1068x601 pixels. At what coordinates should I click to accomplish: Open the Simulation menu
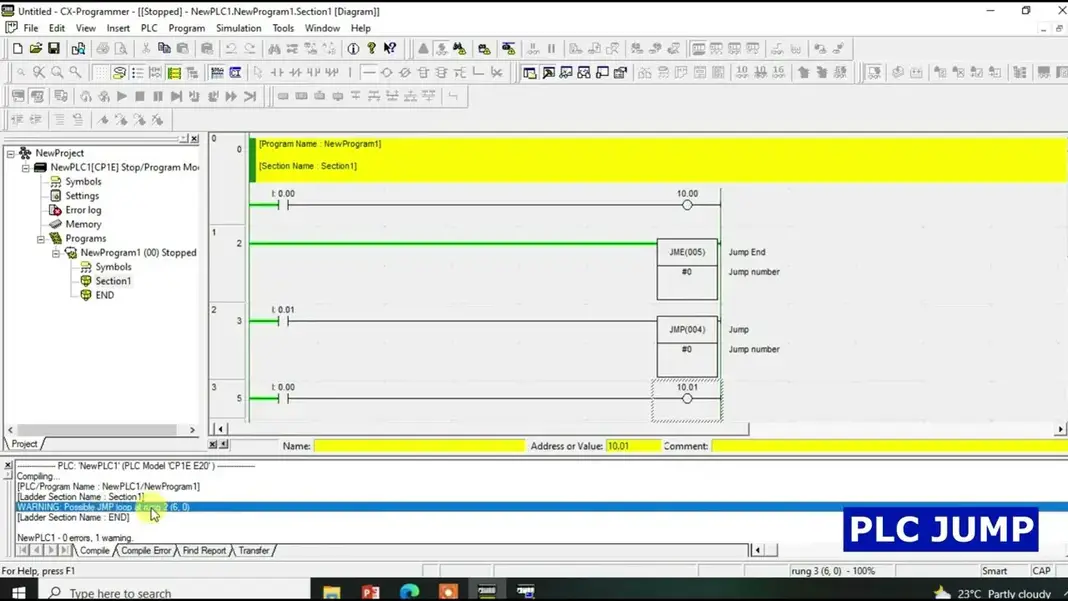tap(238, 28)
